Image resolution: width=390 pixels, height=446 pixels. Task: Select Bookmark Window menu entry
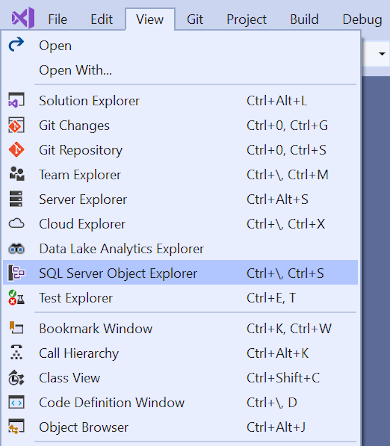point(180,328)
